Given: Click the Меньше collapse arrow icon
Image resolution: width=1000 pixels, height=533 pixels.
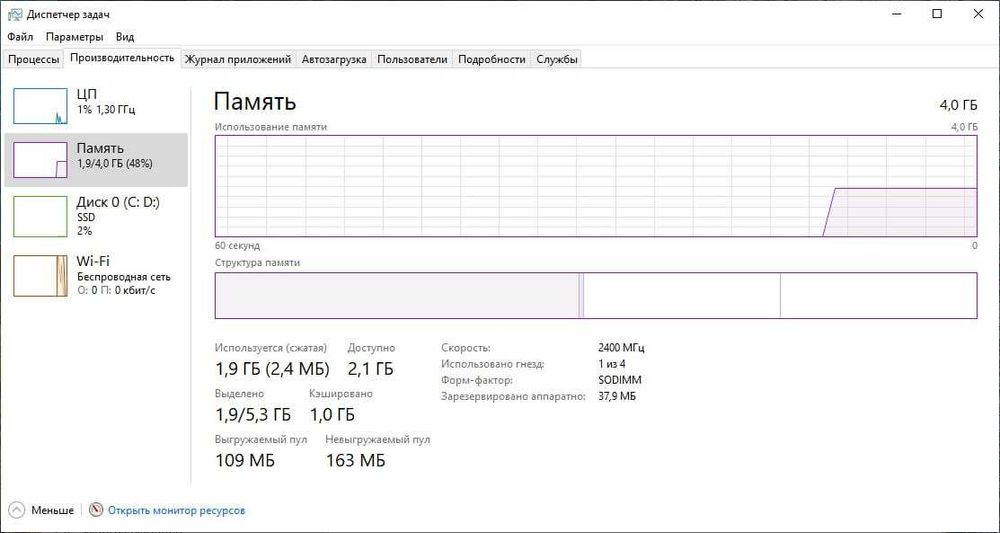Looking at the screenshot, I should 17,510.
